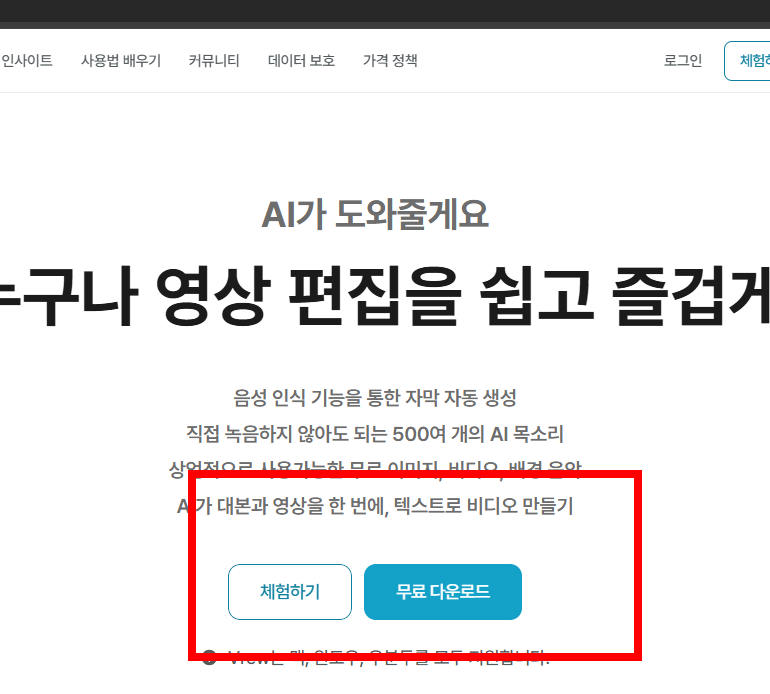Go to the 커뮤니티 page
The image size is (770, 694).
214,60
